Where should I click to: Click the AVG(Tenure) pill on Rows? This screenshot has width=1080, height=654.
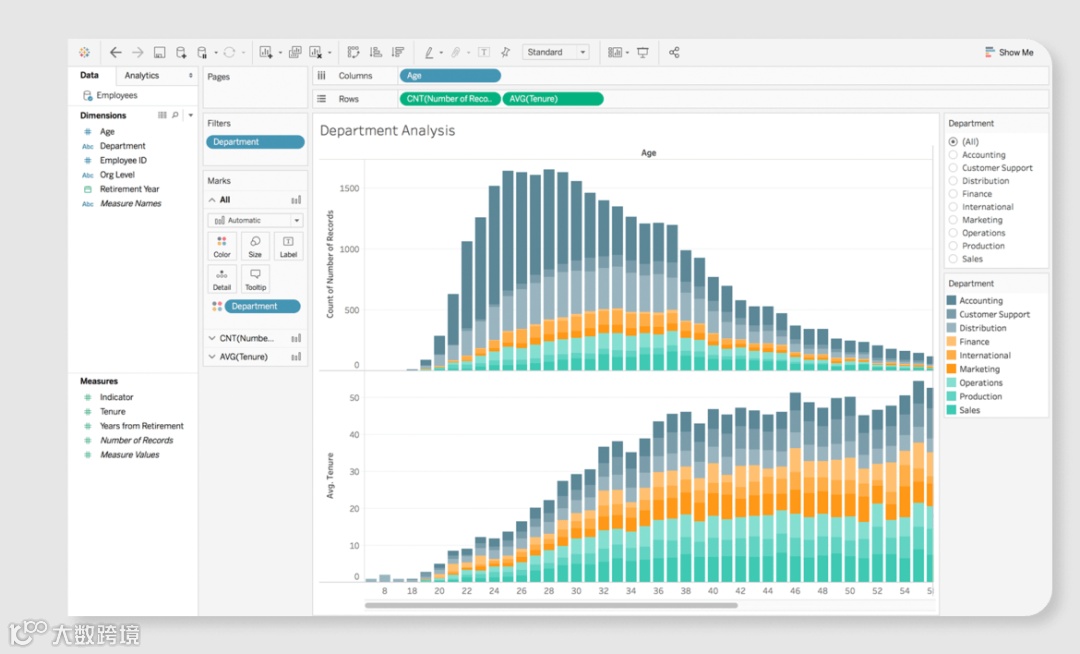[x=553, y=98]
